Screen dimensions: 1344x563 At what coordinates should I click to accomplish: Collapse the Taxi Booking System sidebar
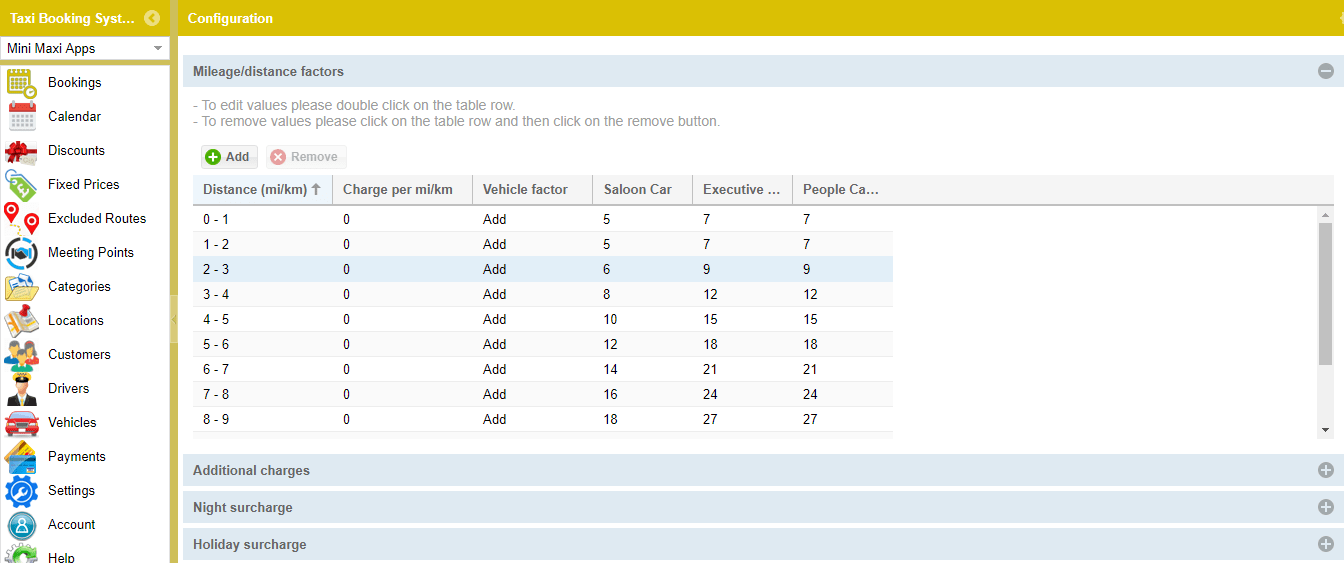pyautogui.click(x=152, y=18)
